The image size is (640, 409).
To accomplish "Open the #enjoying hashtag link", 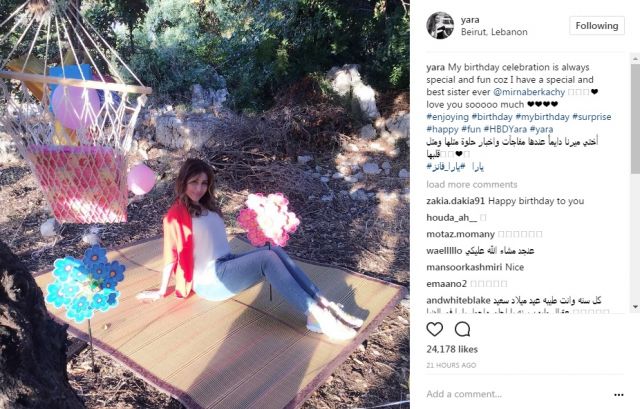I will (447, 117).
